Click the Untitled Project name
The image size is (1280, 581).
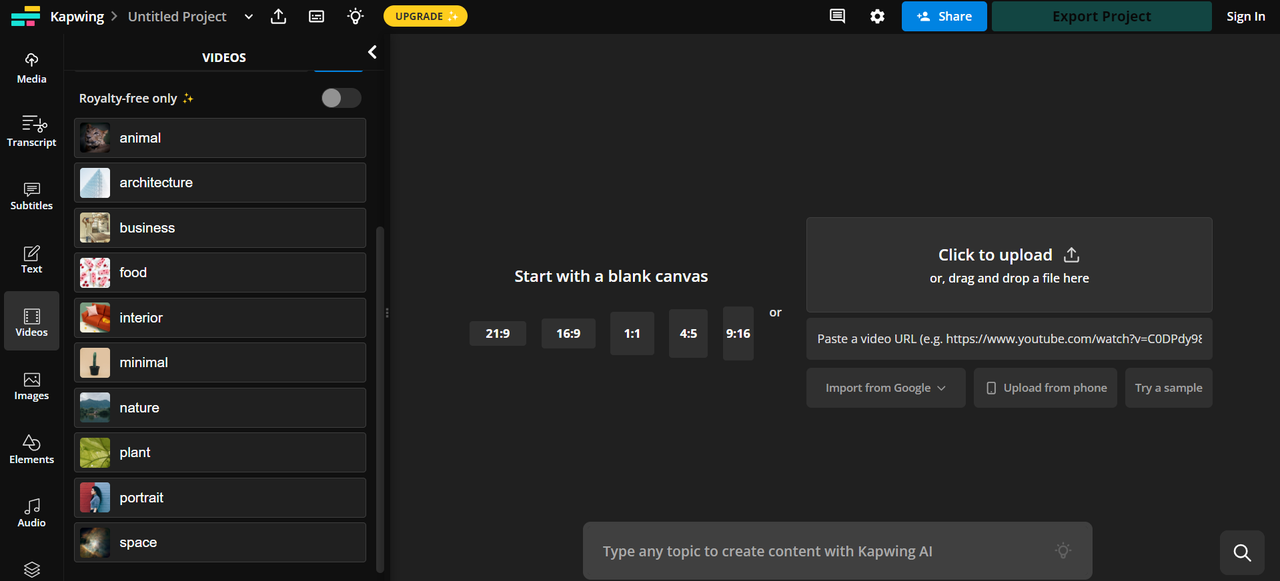click(x=177, y=17)
